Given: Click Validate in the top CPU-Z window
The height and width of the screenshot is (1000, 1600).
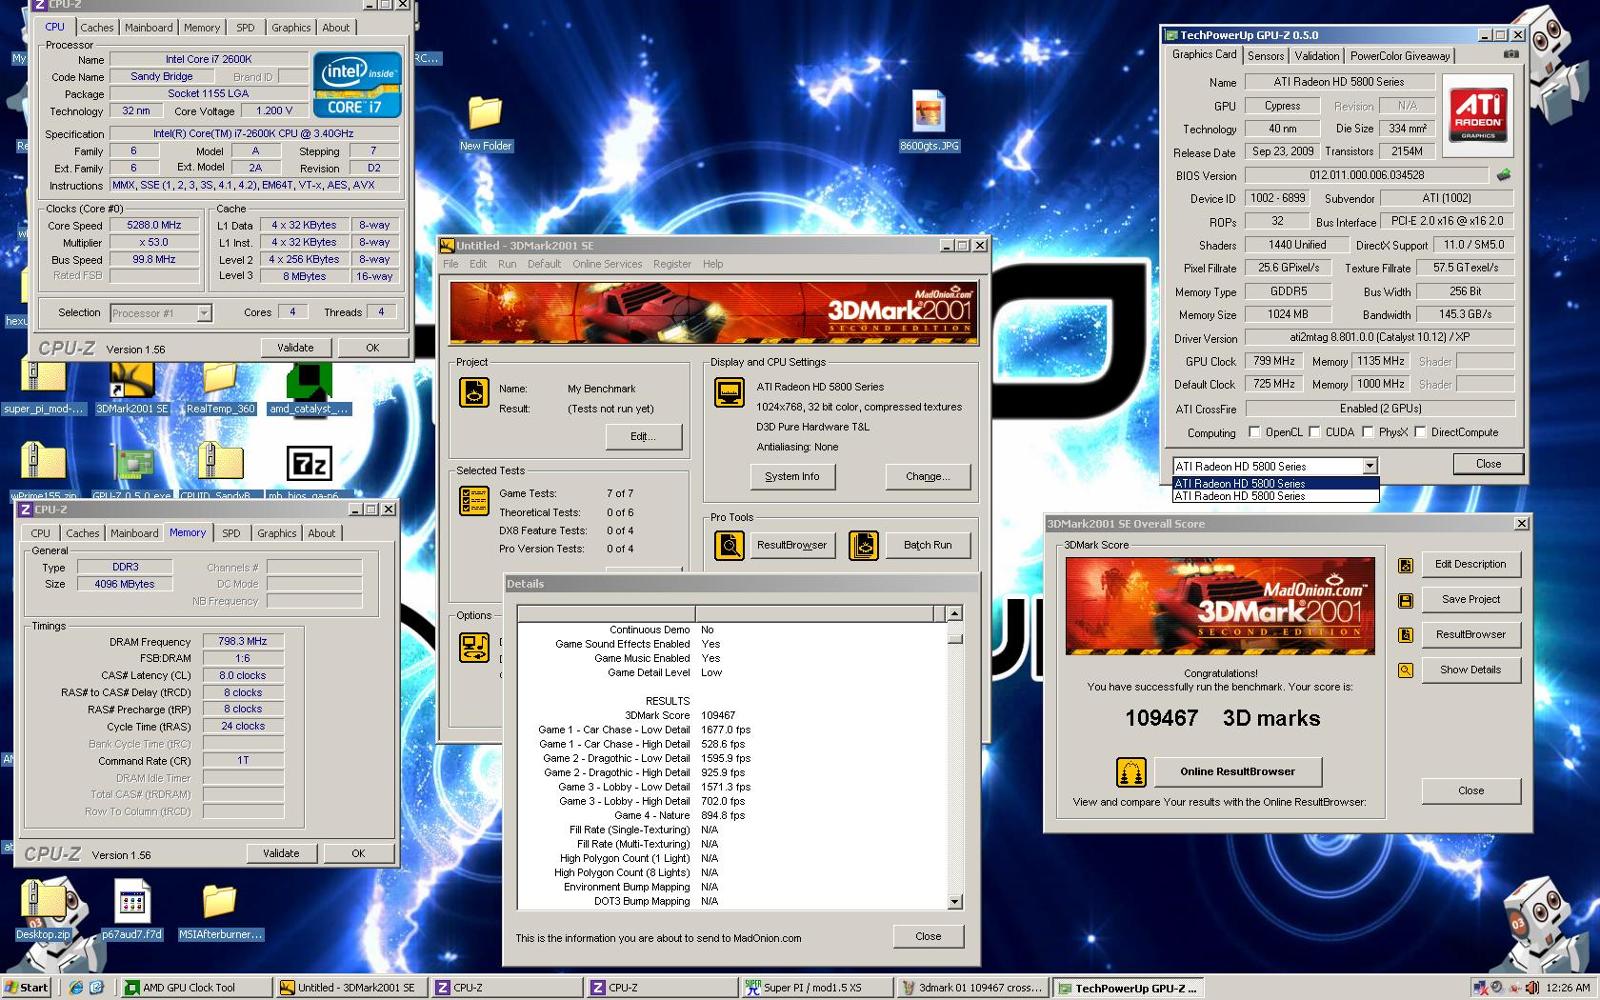Looking at the screenshot, I should point(295,348).
